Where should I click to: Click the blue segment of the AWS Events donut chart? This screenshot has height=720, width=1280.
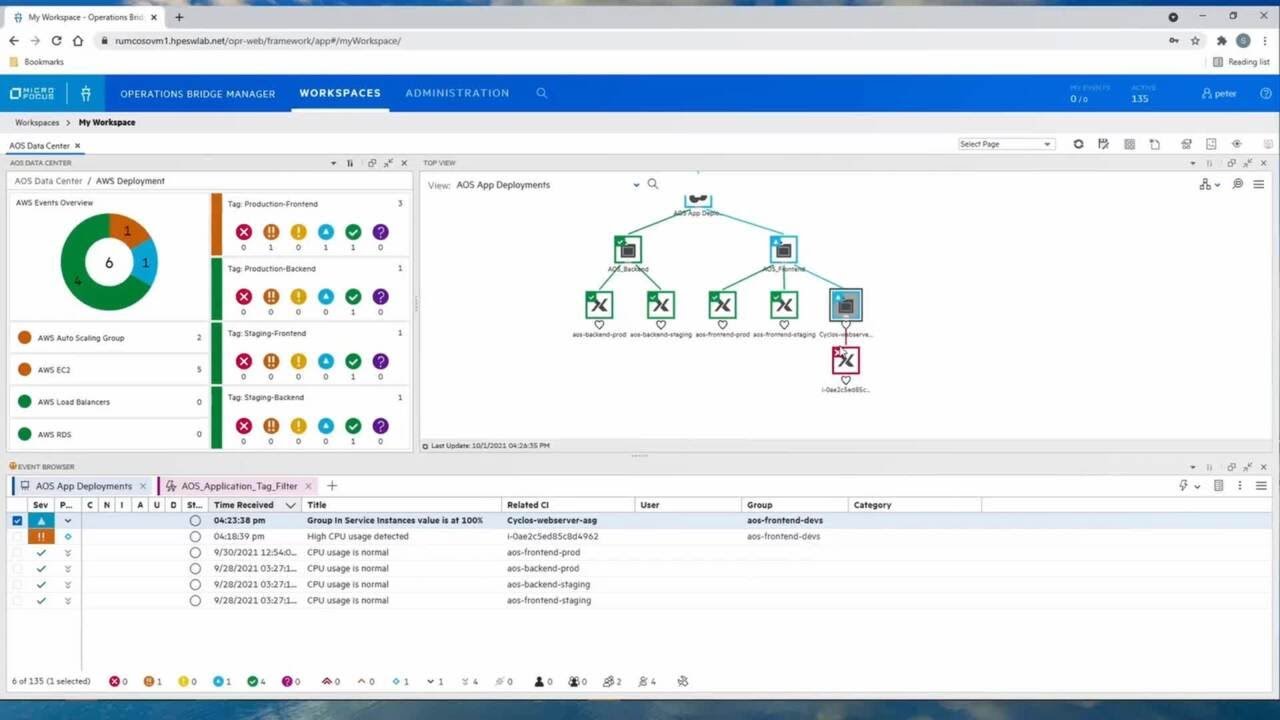tap(145, 263)
